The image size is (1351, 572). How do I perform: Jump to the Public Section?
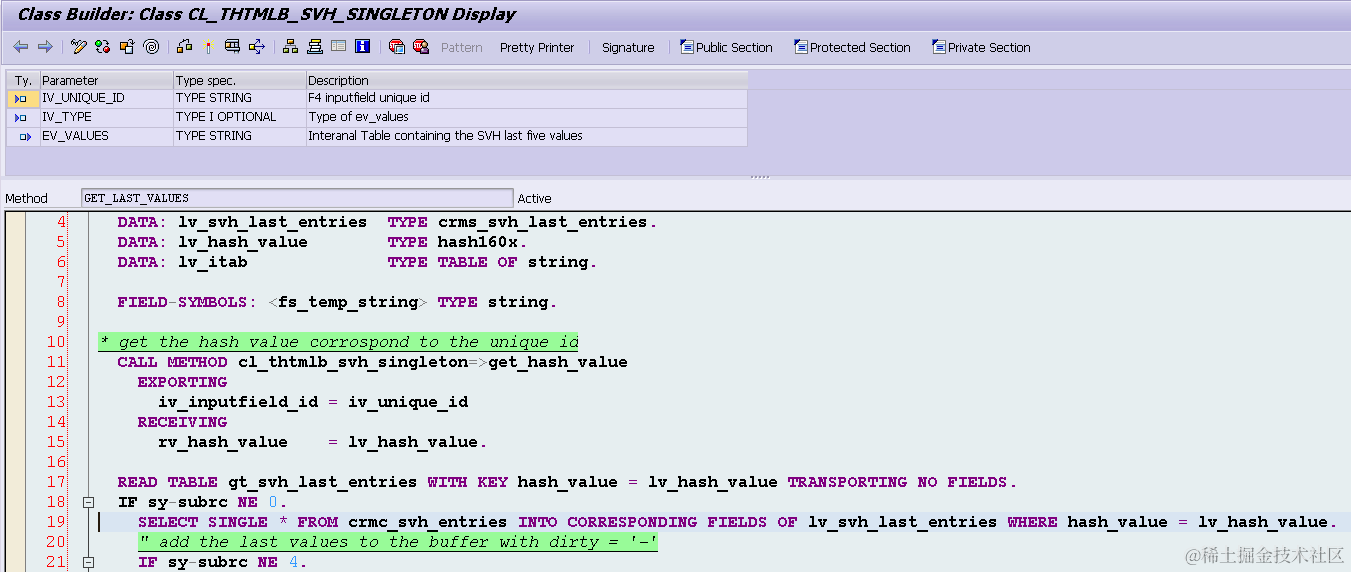pyautogui.click(x=727, y=47)
